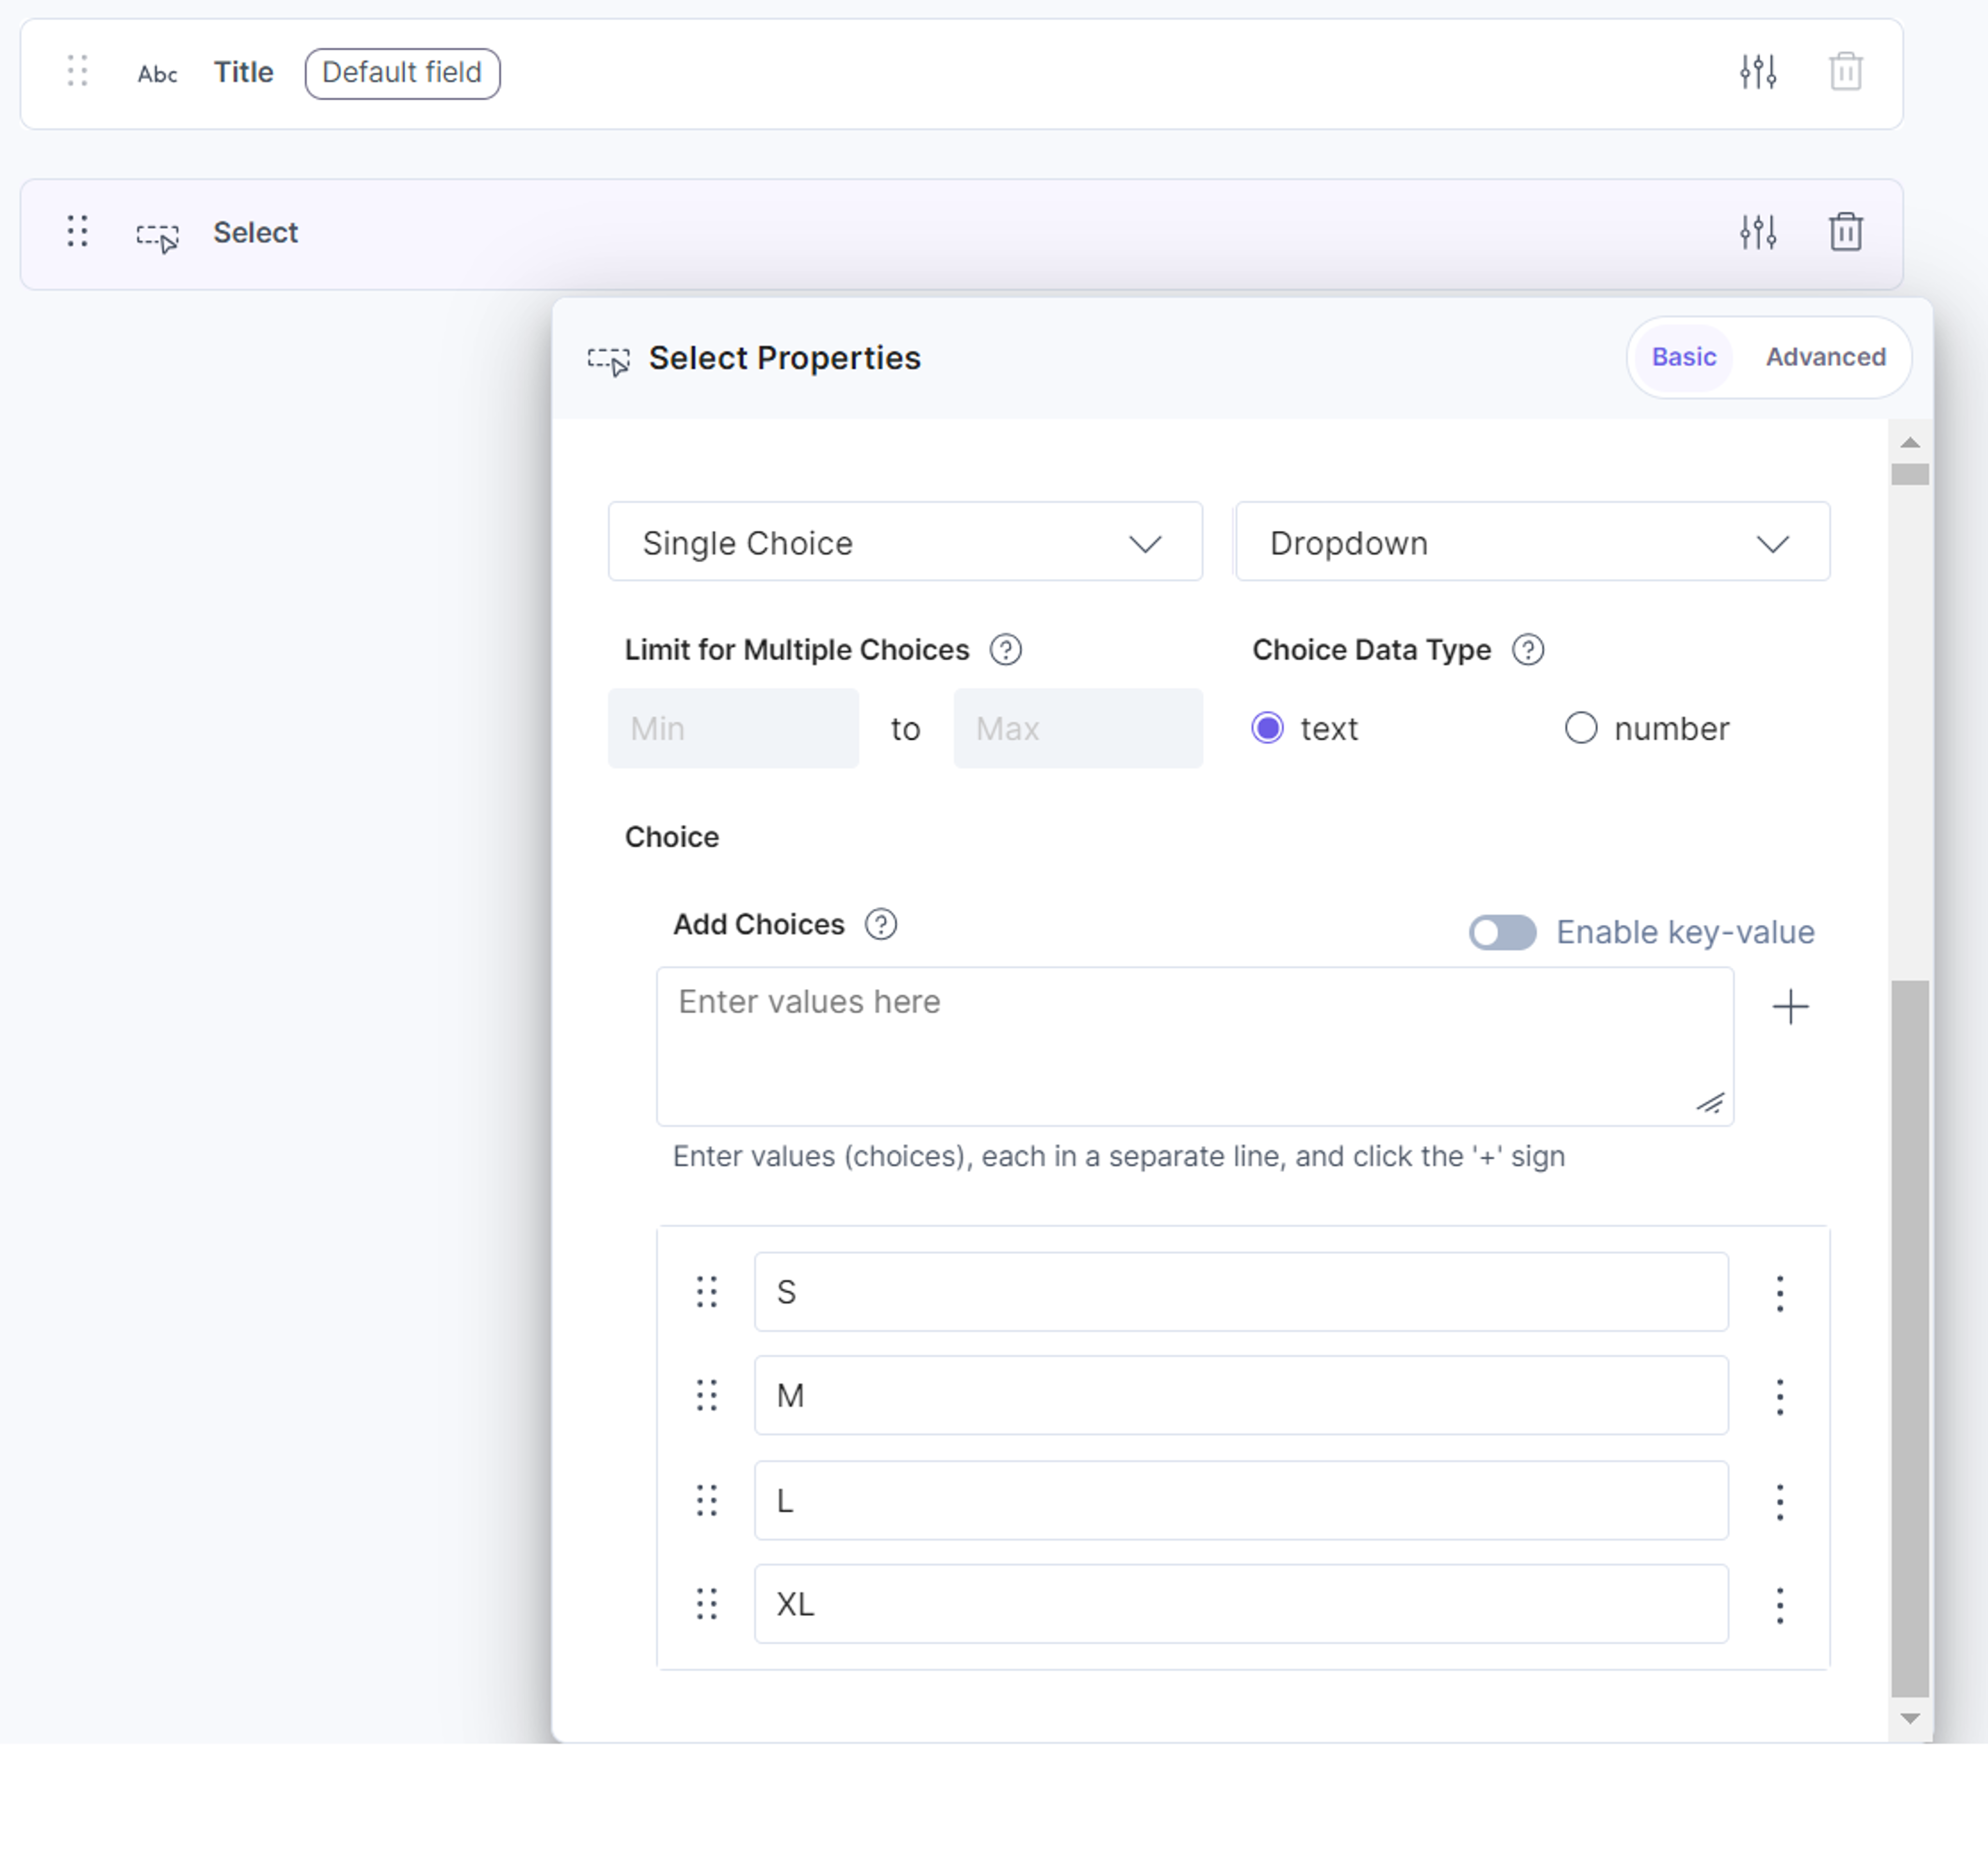Grab the drag handle of choice XL
1988x1849 pixels.
[707, 1604]
